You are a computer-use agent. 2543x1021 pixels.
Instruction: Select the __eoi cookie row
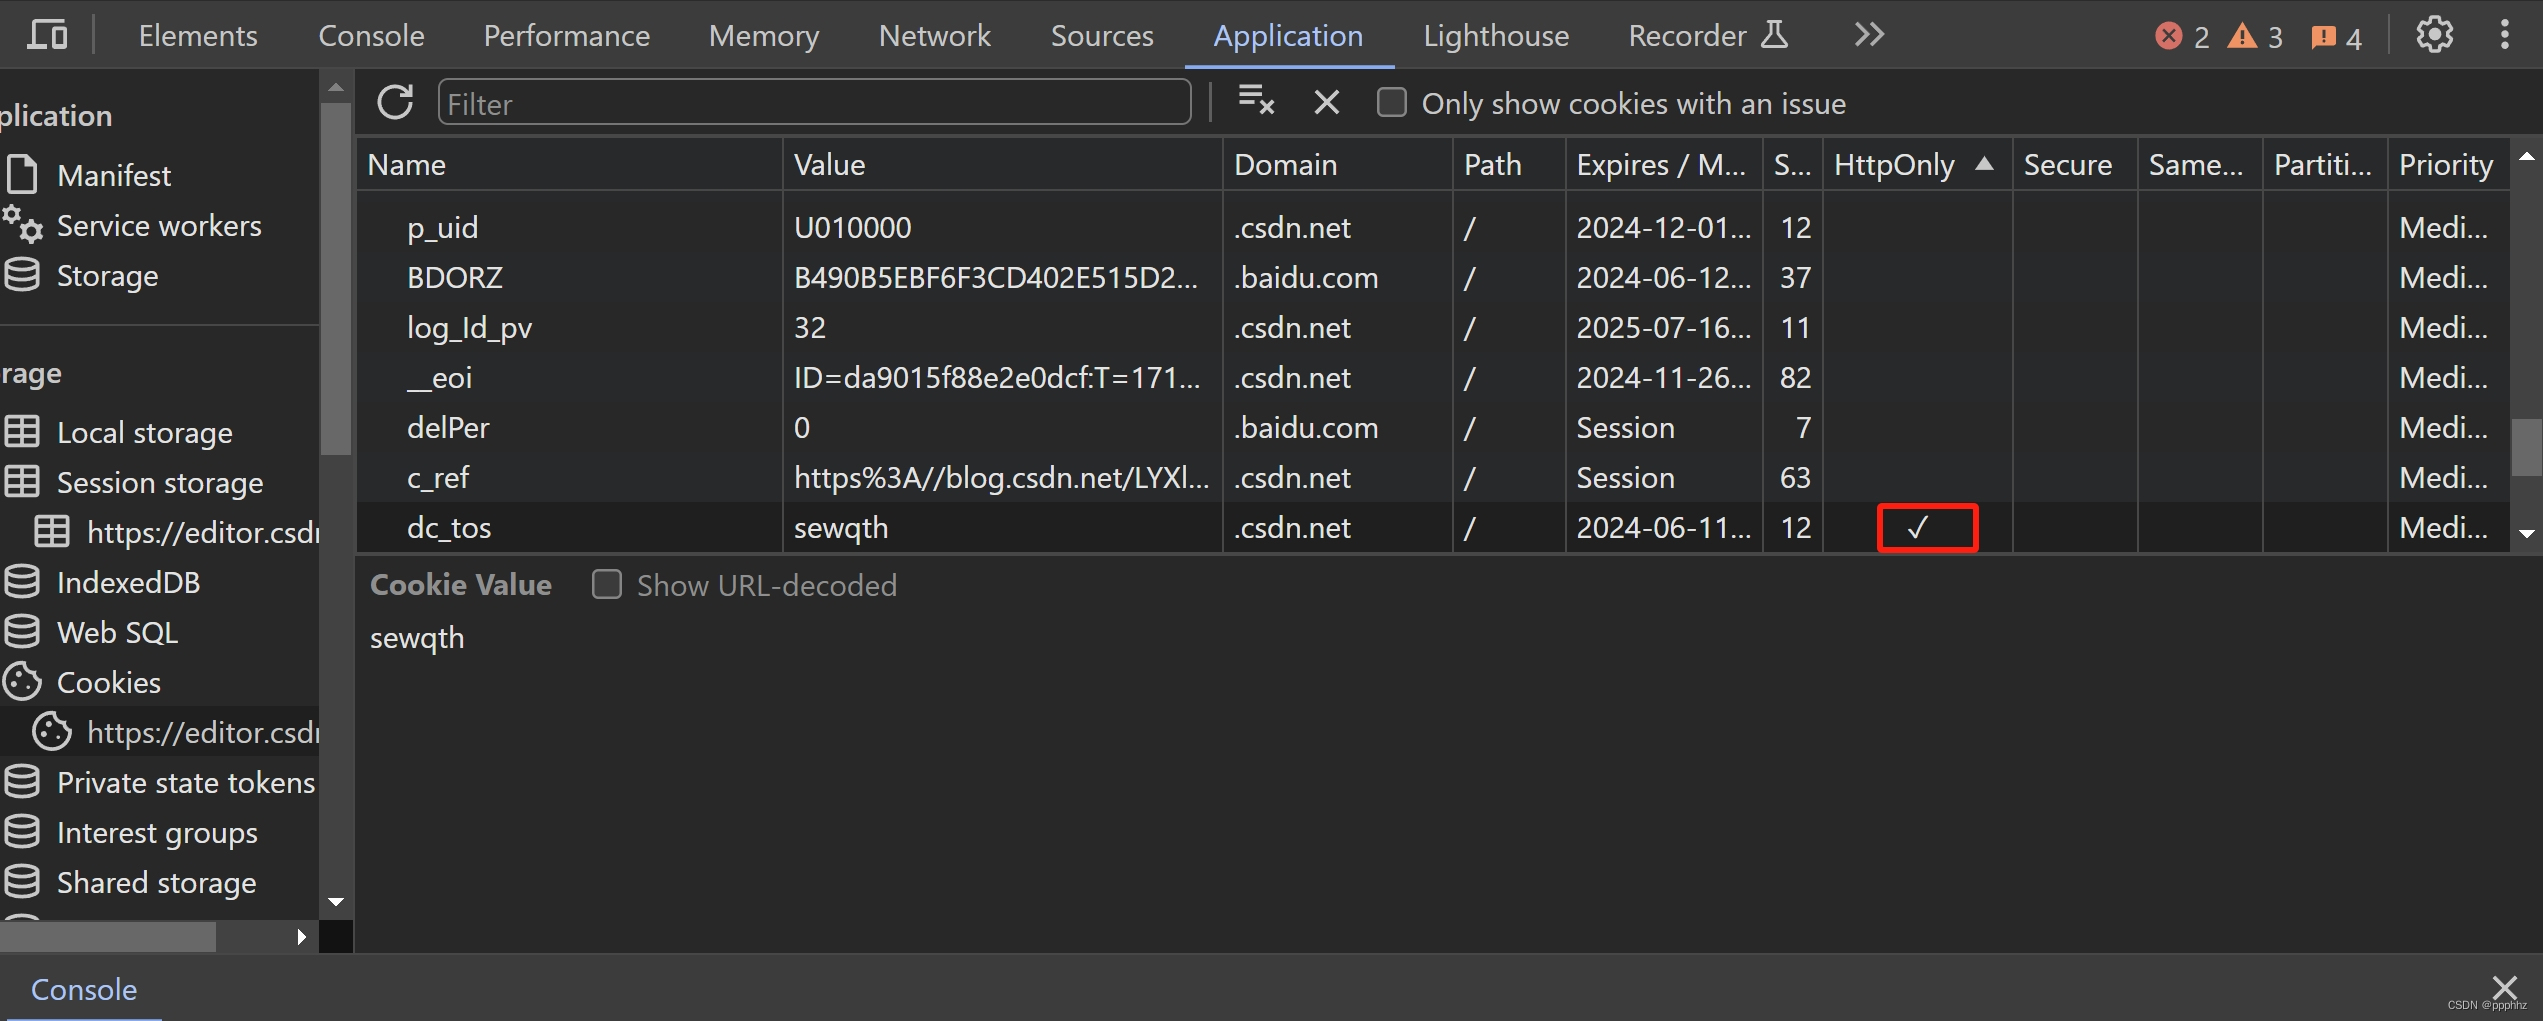click(x=1432, y=378)
